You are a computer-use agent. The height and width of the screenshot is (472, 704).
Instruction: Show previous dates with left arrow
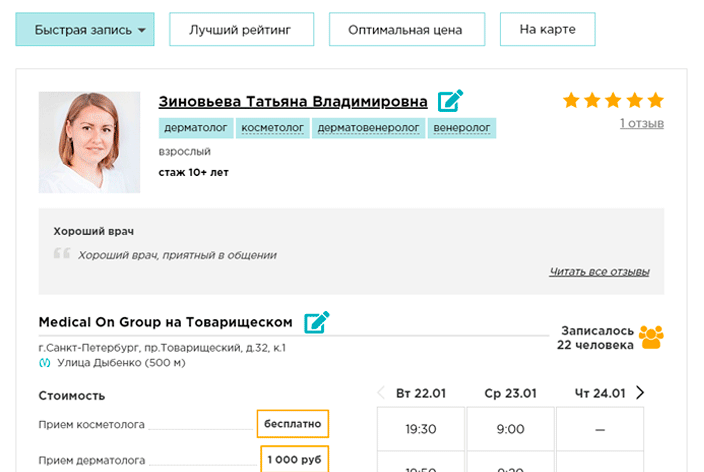[380, 392]
